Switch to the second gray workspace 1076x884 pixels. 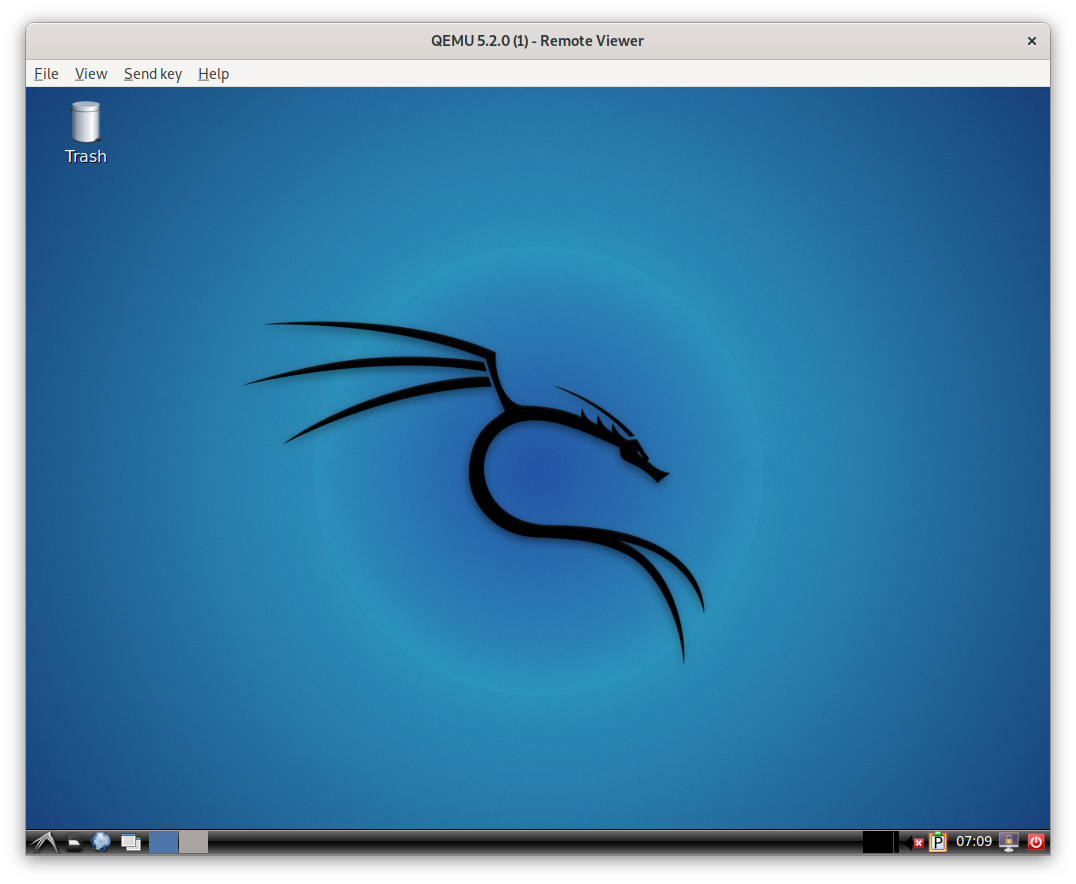(x=193, y=842)
